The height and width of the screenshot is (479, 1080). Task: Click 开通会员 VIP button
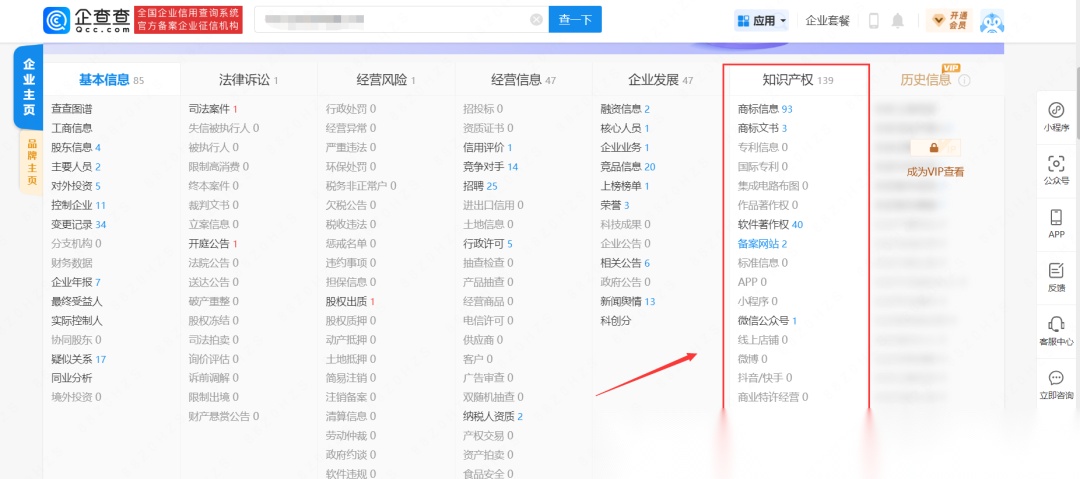pos(949,21)
